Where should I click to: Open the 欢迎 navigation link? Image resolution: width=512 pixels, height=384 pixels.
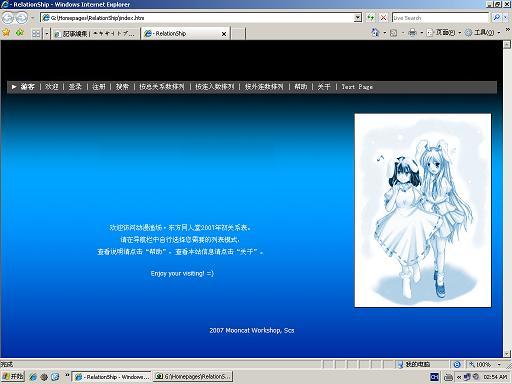(x=52, y=87)
